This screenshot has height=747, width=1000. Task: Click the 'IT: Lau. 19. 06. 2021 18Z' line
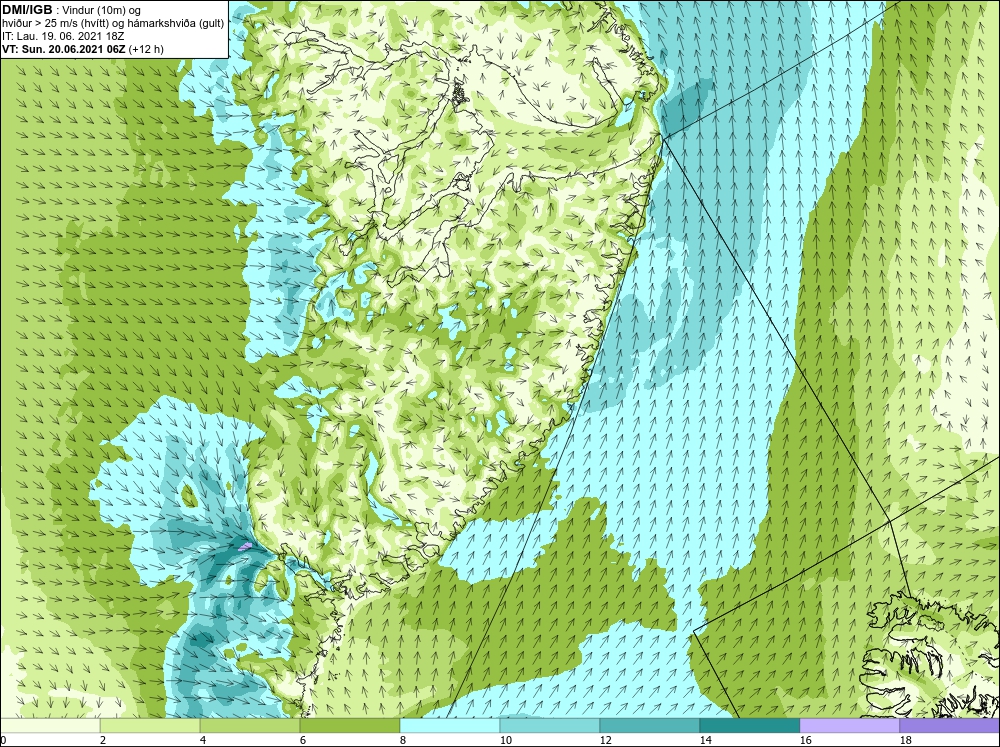[x=63, y=36]
